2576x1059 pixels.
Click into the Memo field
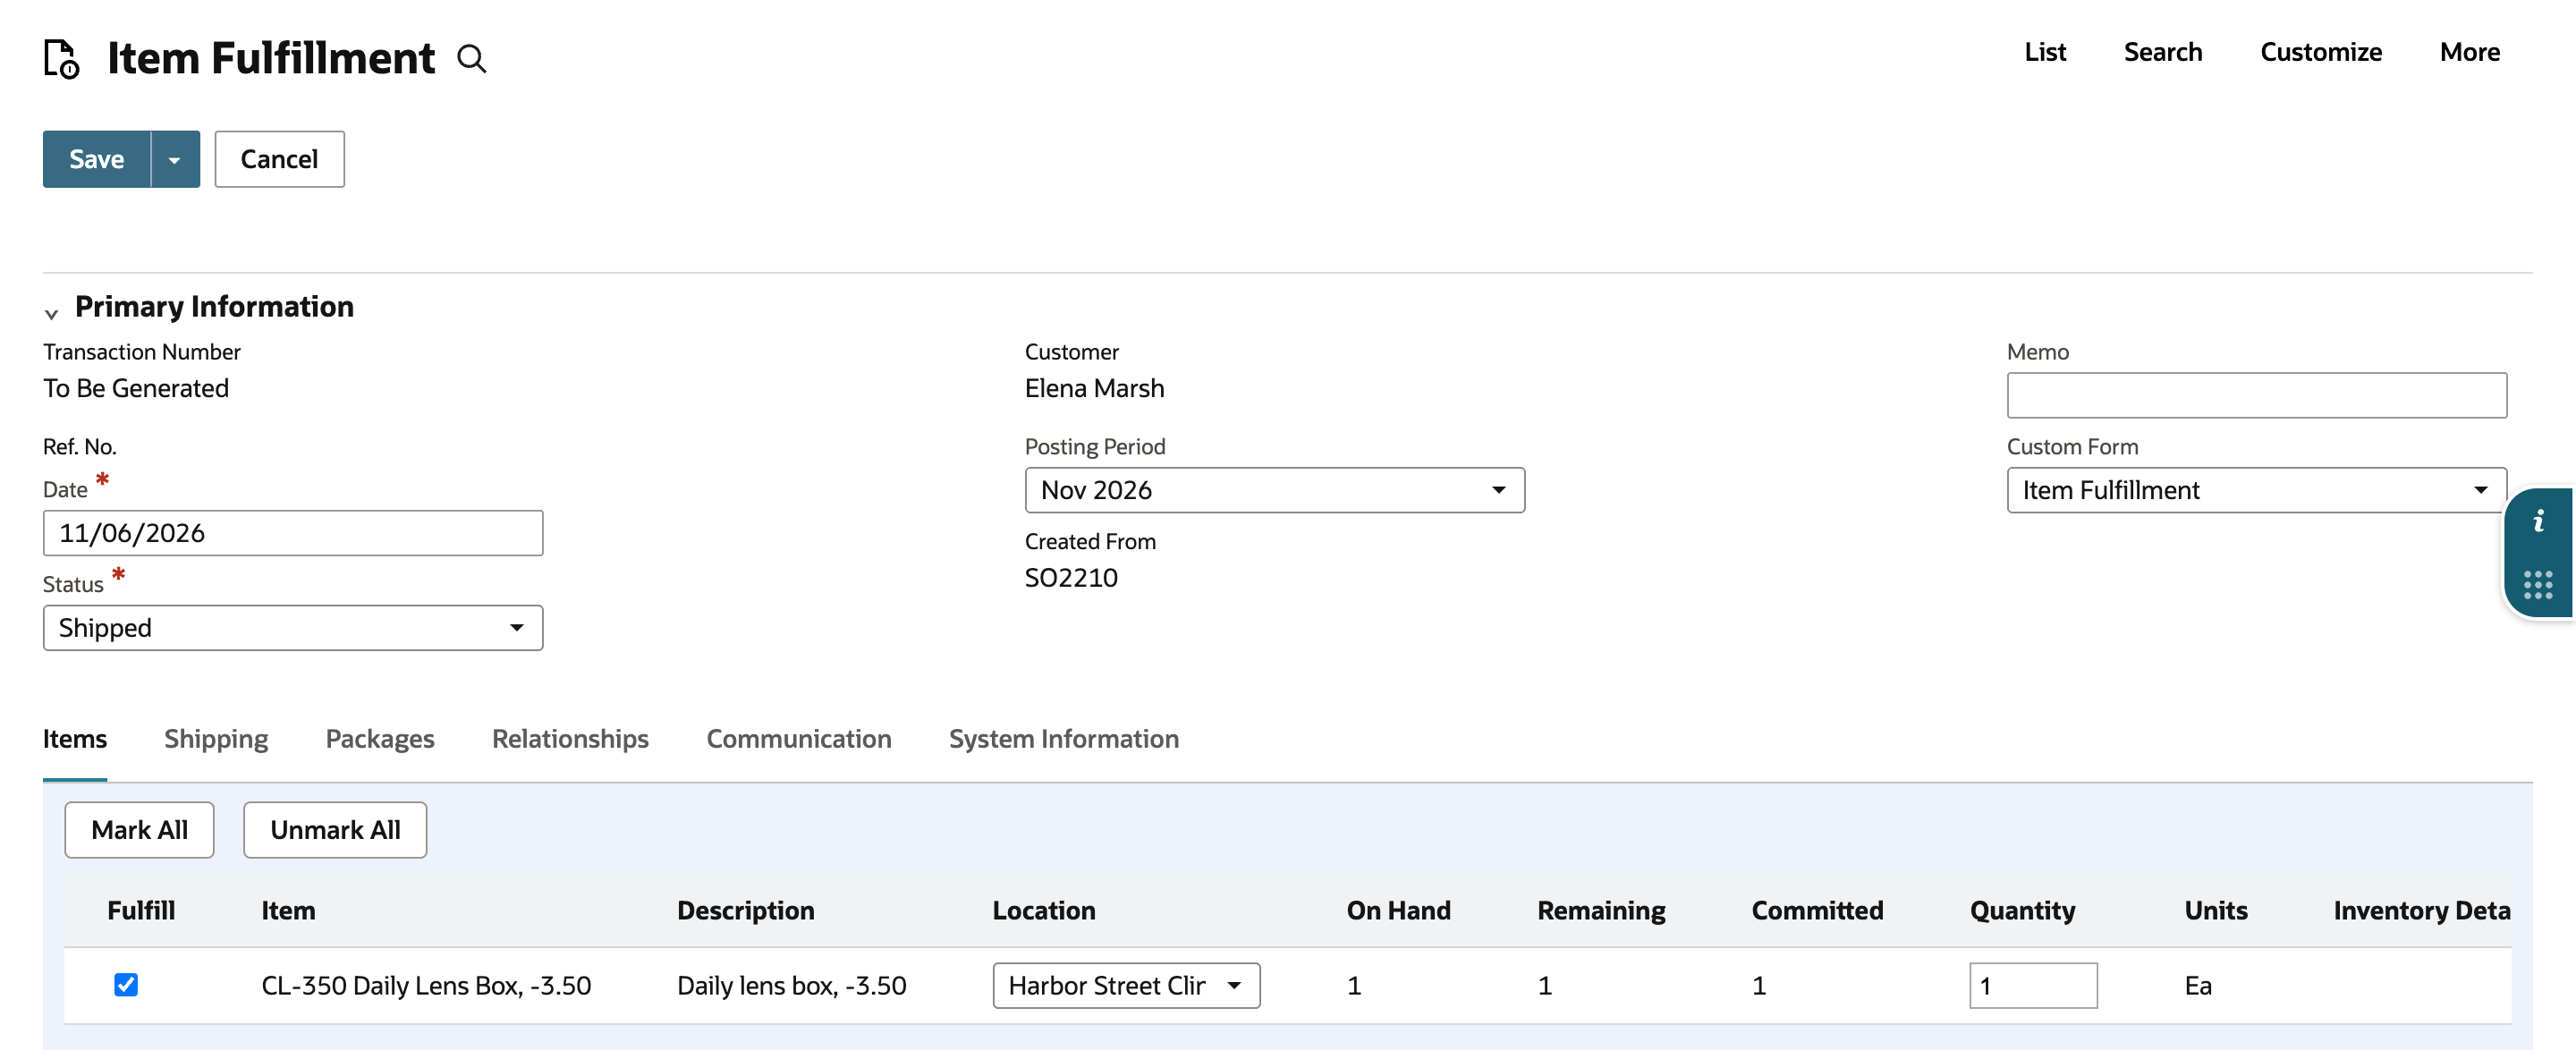[2256, 395]
